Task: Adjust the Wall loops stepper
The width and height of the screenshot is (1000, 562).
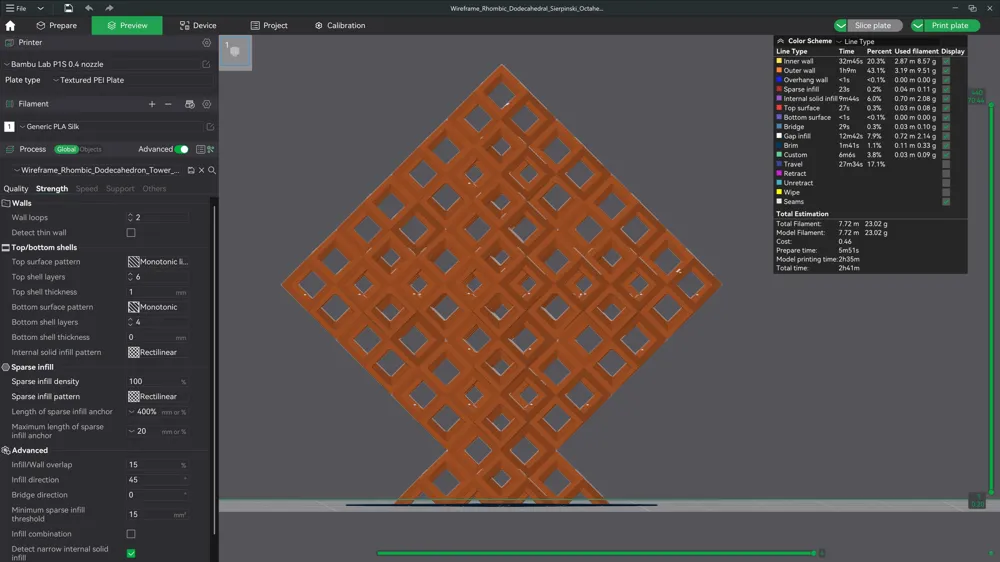Action: (130, 218)
